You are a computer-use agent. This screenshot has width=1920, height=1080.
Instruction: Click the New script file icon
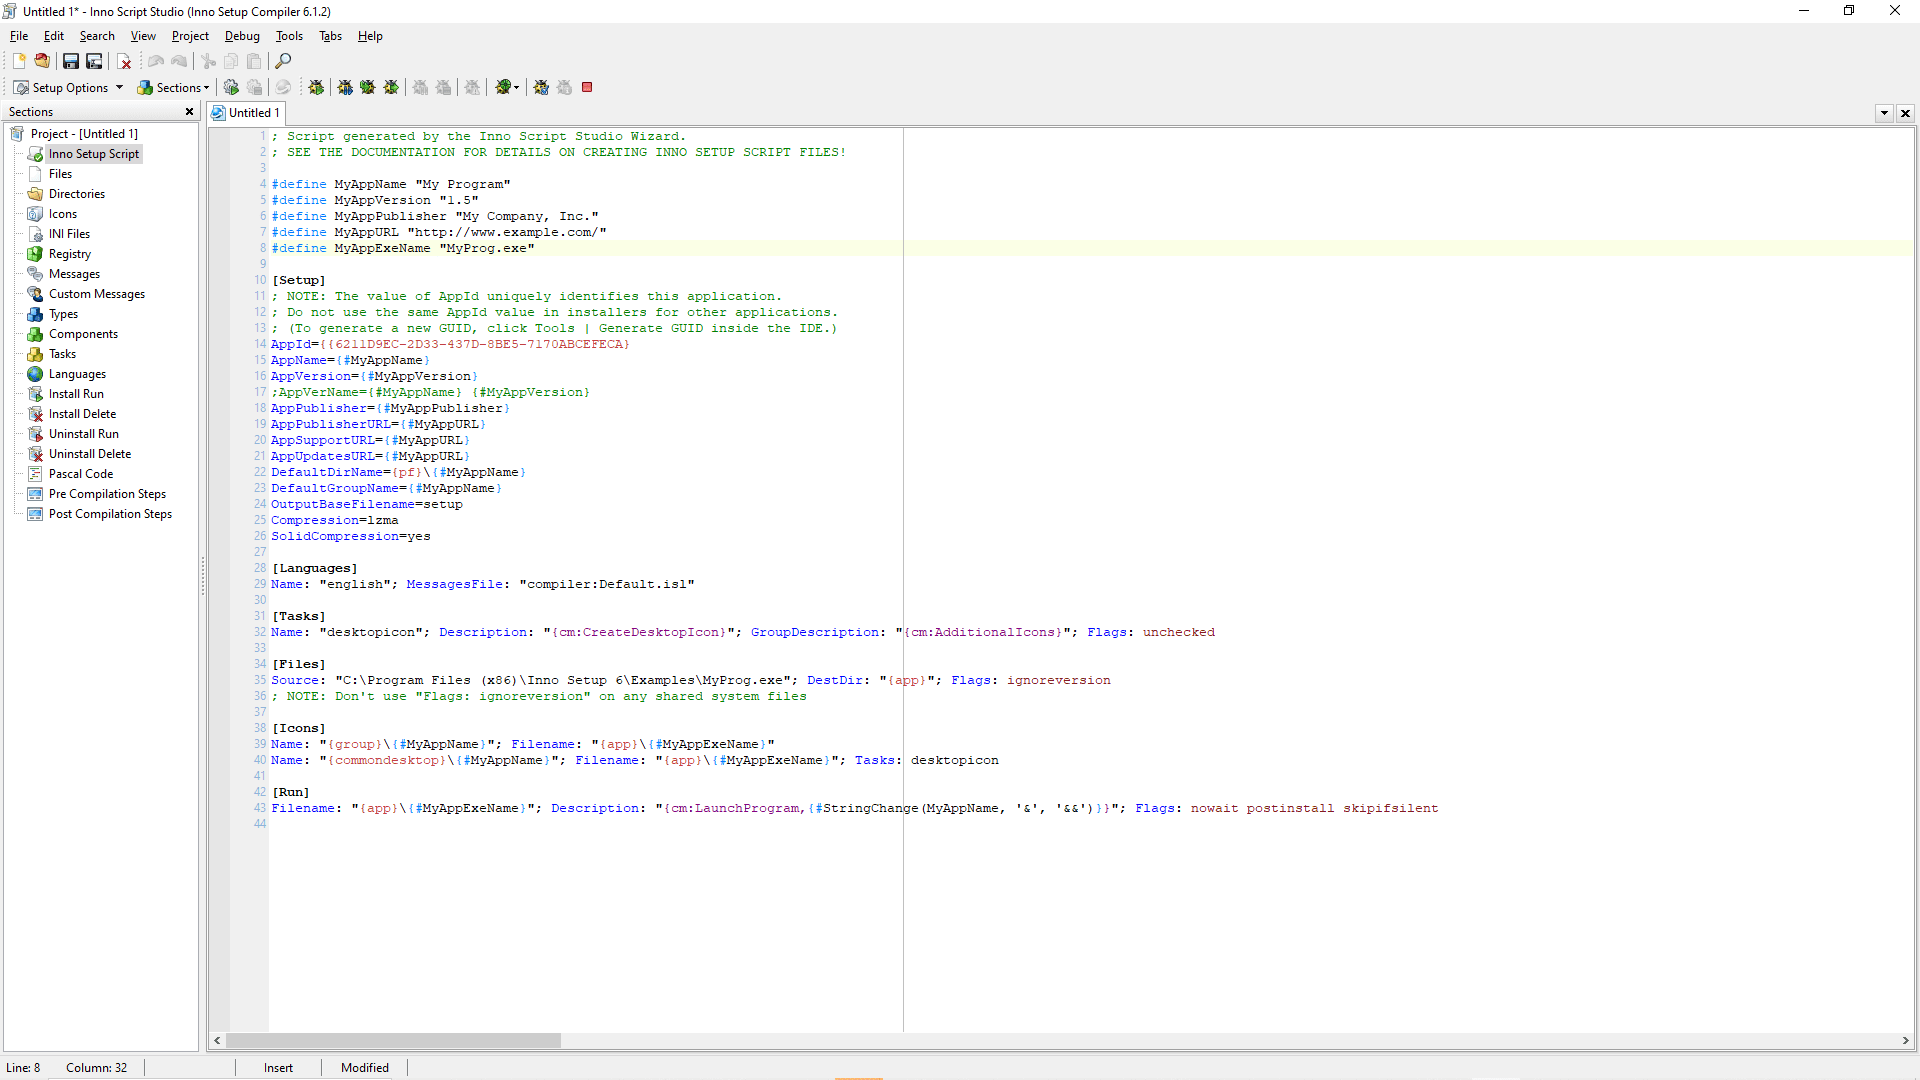tap(19, 61)
